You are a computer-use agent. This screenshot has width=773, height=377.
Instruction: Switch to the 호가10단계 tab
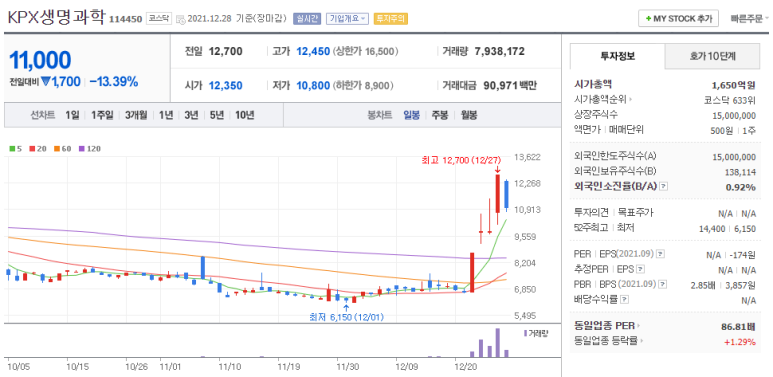point(712,56)
